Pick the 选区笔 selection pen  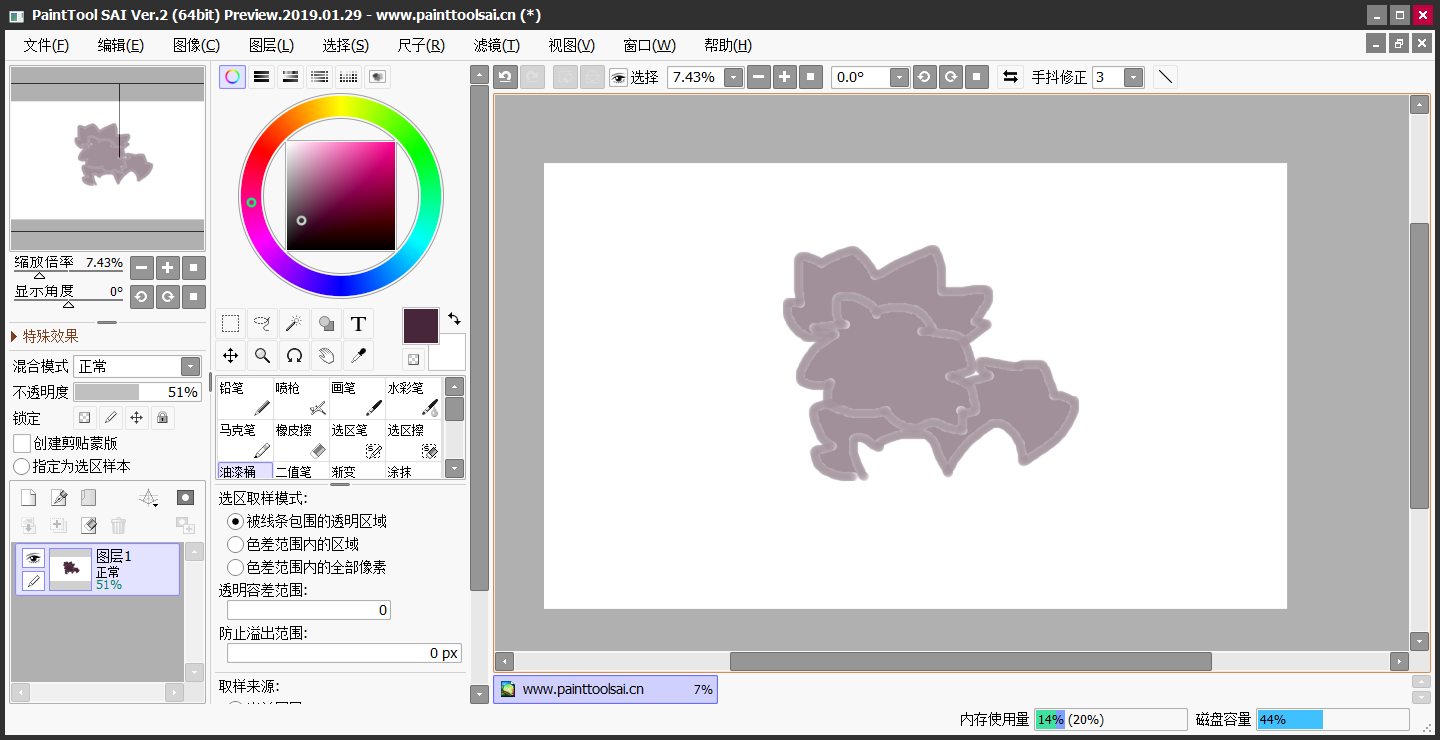(357, 440)
